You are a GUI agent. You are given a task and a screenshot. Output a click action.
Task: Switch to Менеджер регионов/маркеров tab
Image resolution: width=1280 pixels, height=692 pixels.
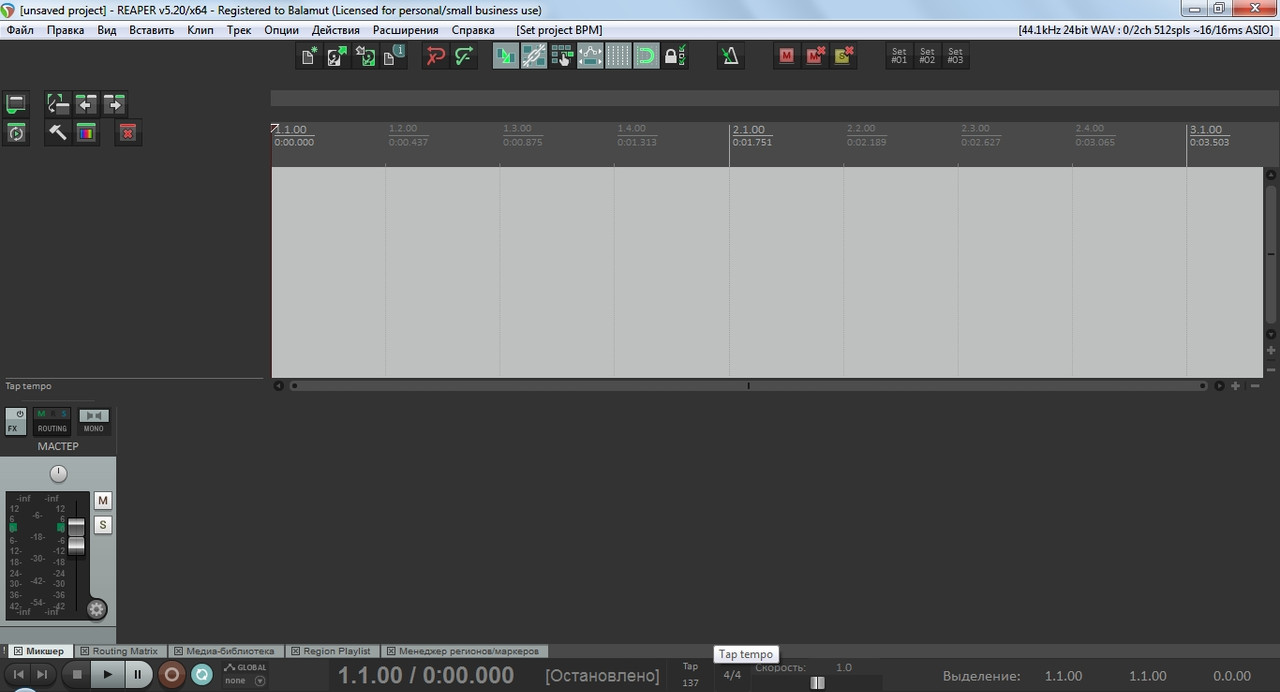463,651
